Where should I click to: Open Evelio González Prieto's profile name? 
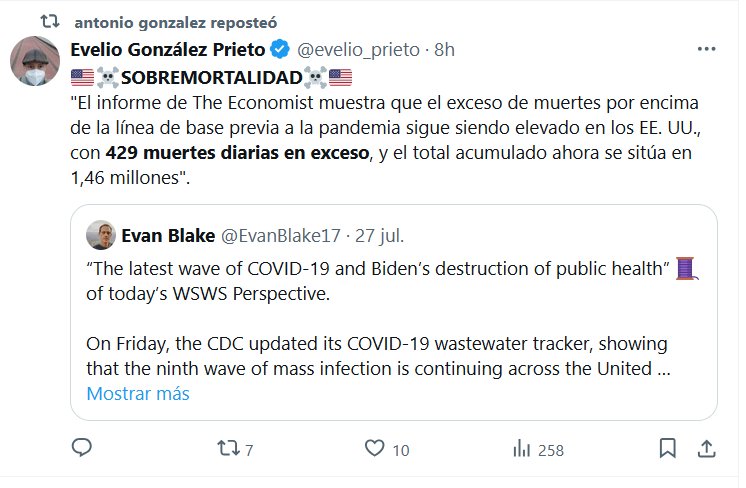168,50
